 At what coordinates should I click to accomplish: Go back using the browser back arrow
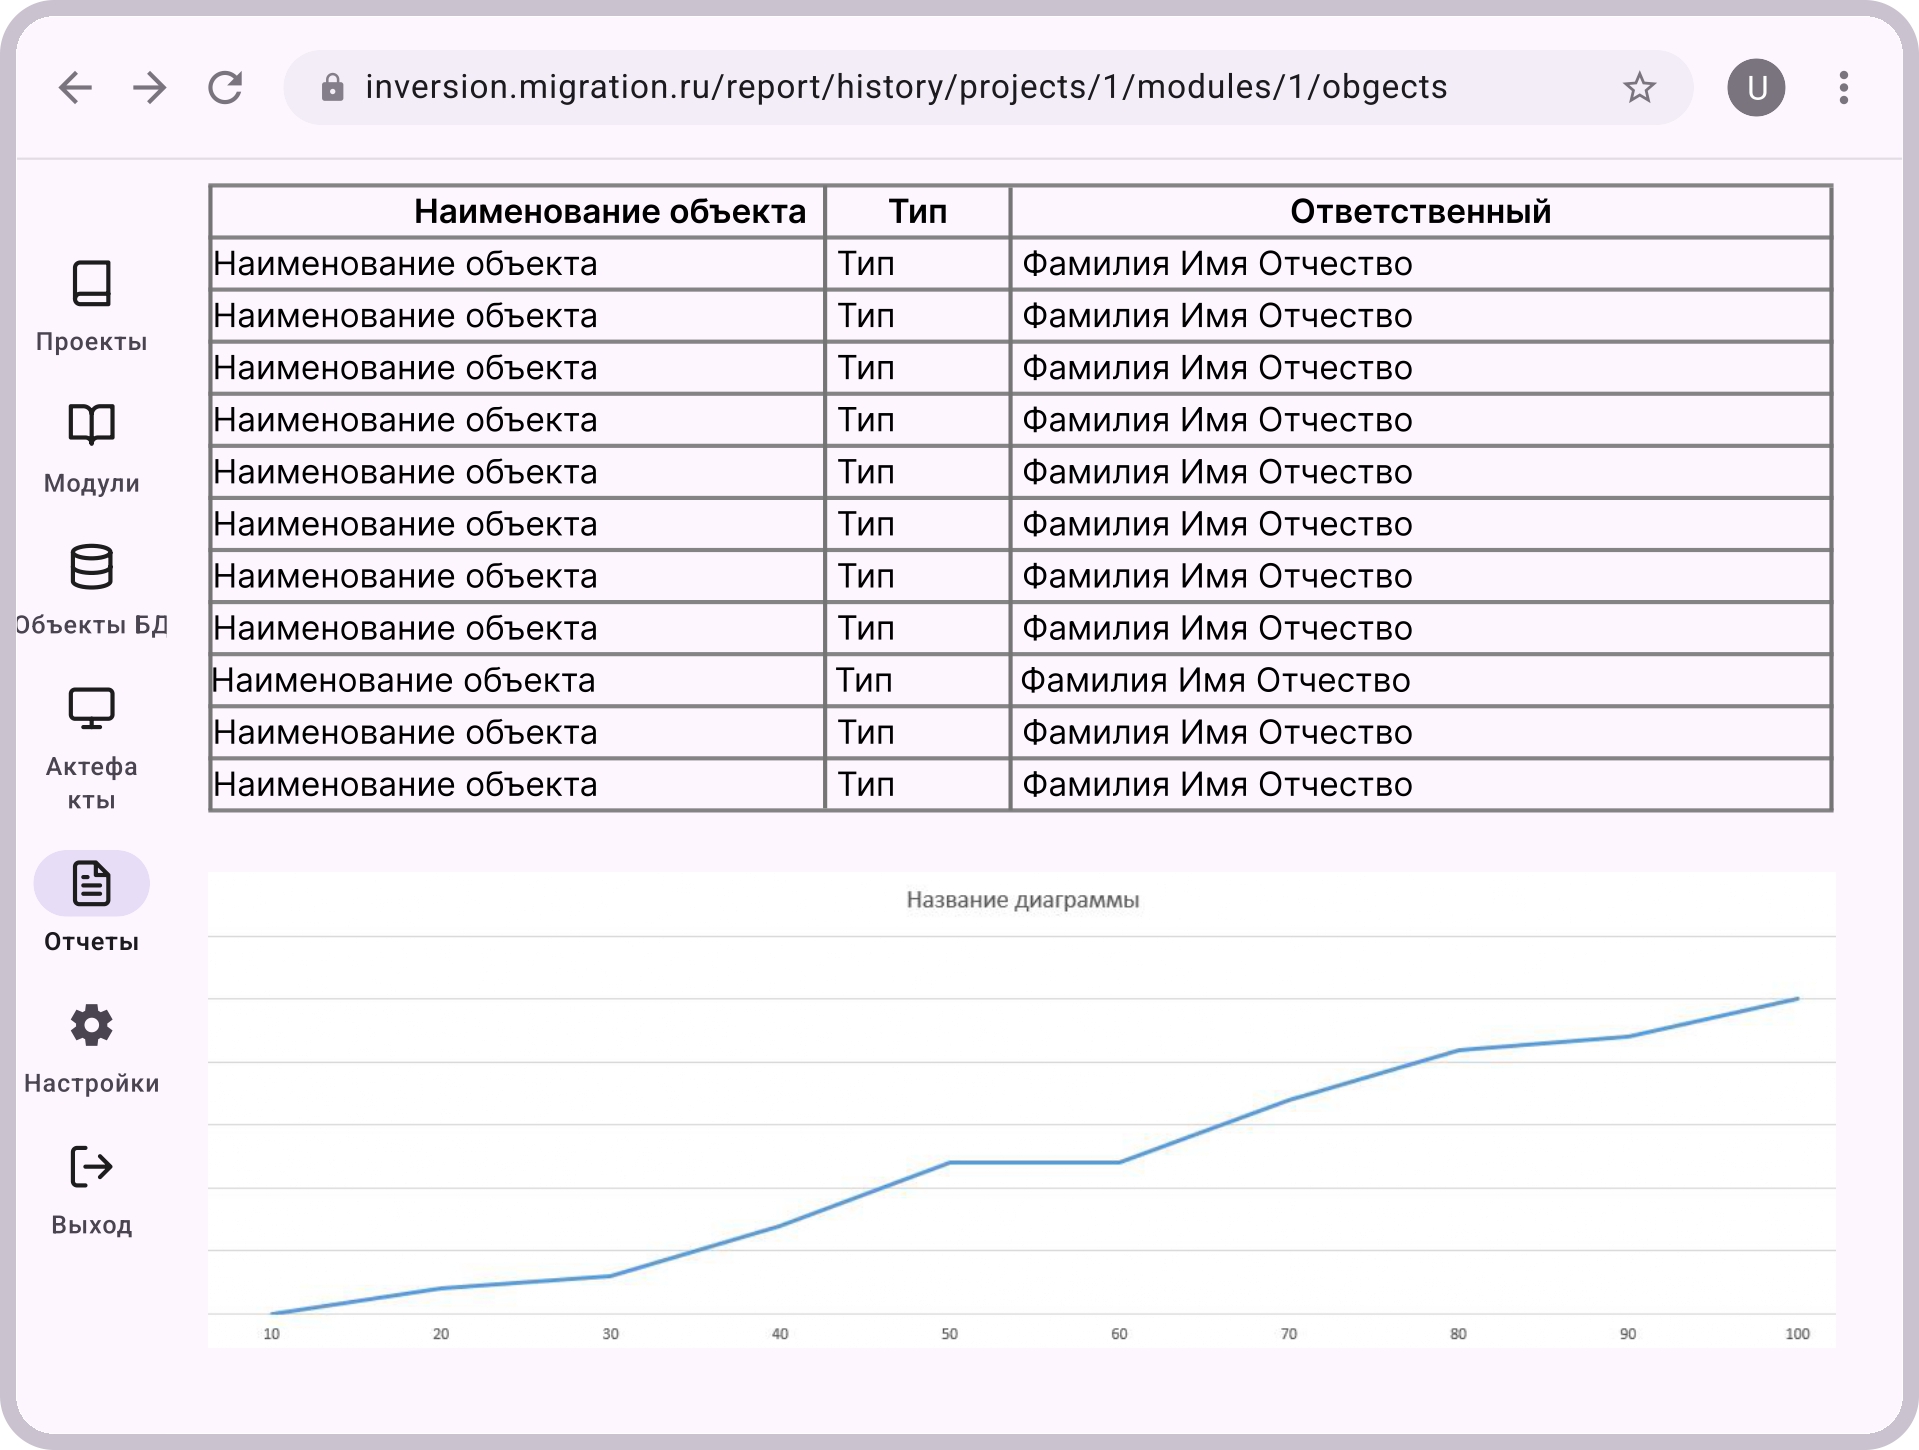click(75, 88)
